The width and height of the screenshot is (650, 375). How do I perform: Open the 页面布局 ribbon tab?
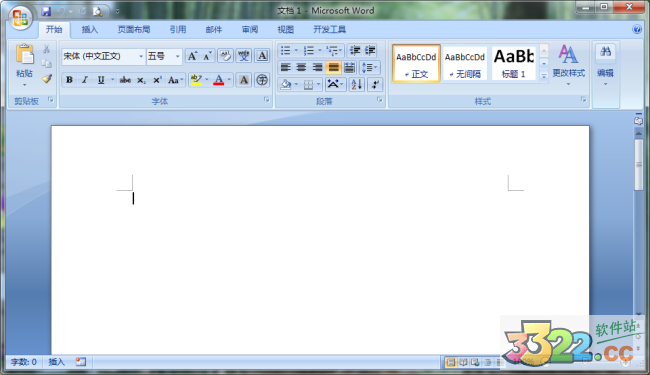click(x=133, y=29)
